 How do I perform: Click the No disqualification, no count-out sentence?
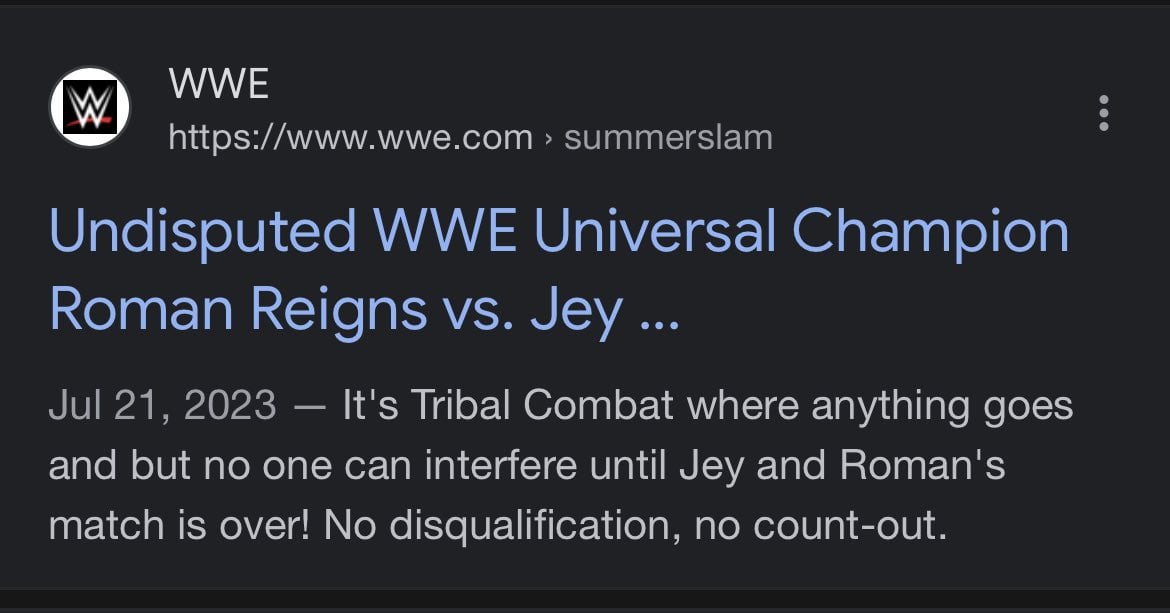click(636, 526)
